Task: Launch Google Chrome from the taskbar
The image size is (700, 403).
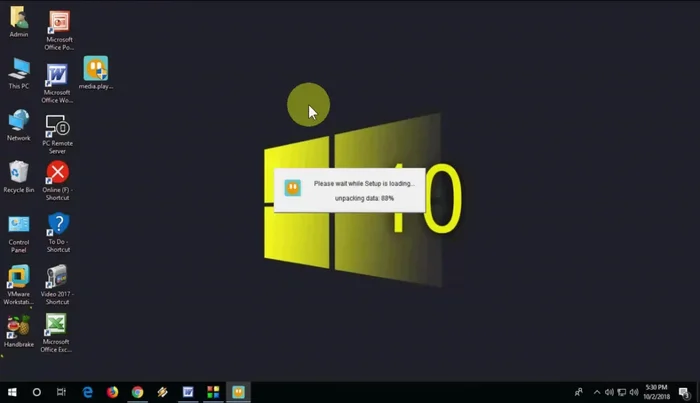Action: (138, 392)
